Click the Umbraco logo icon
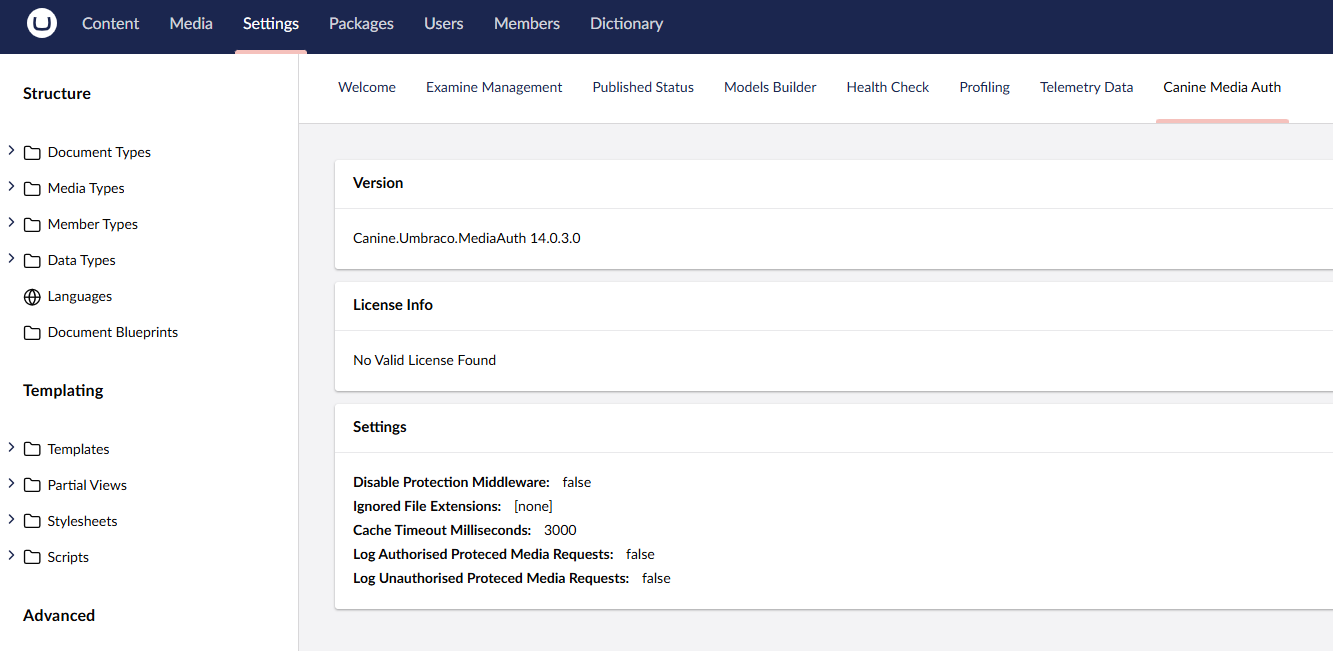This screenshot has height=651, width=1333. pos(42,23)
